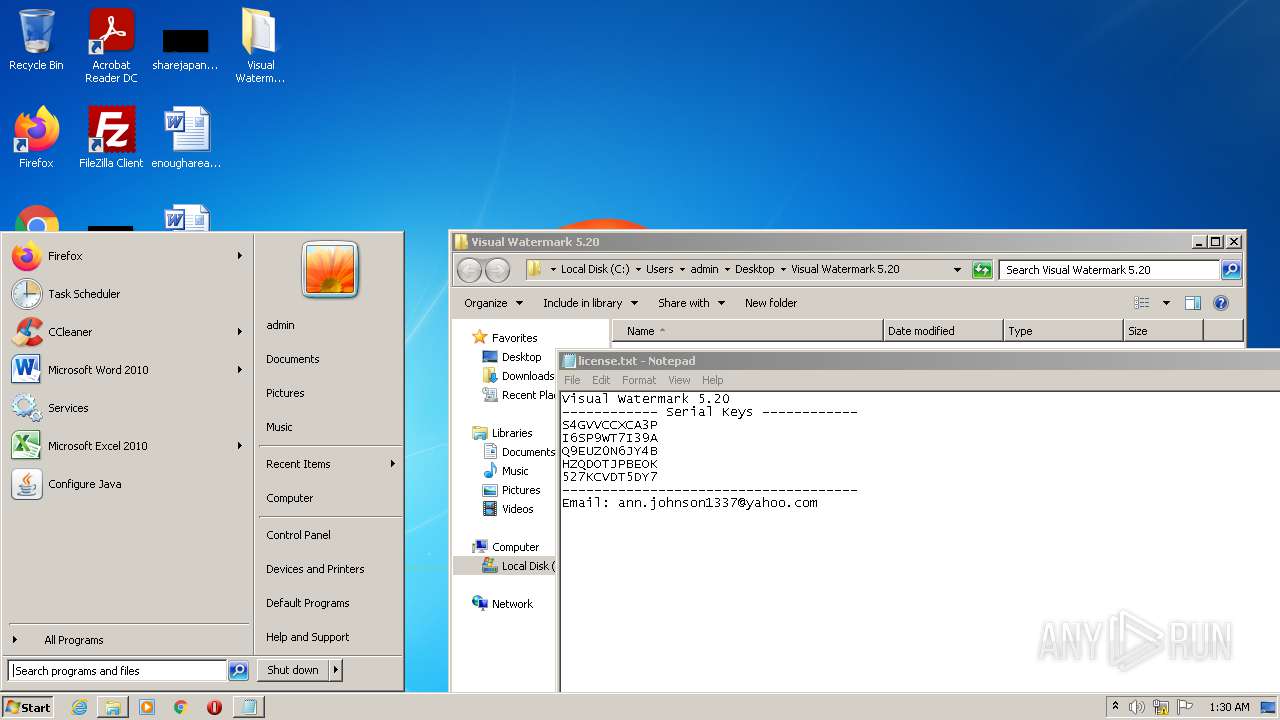Image resolution: width=1280 pixels, height=720 pixels.
Task: Open Task Scheduler from Start menu
Action: click(128, 294)
